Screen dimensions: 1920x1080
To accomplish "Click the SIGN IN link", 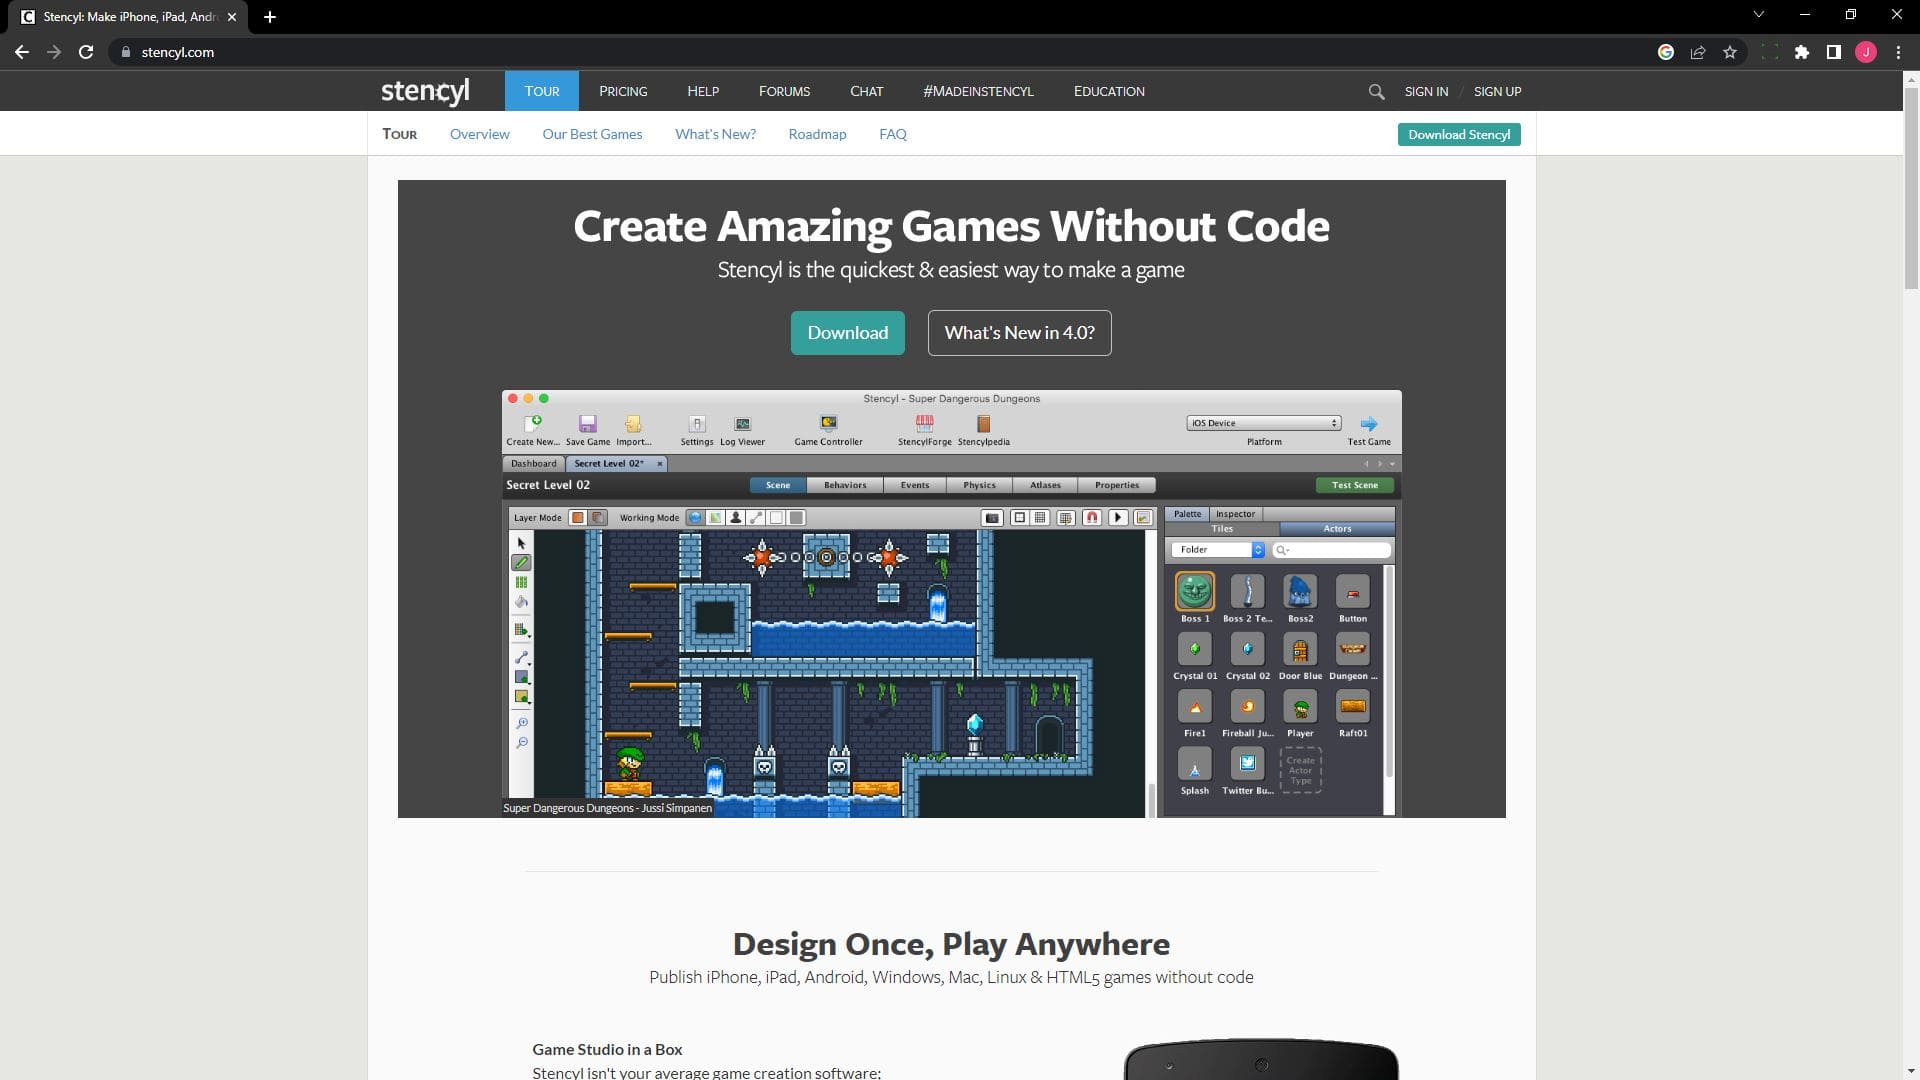I will [x=1426, y=91].
